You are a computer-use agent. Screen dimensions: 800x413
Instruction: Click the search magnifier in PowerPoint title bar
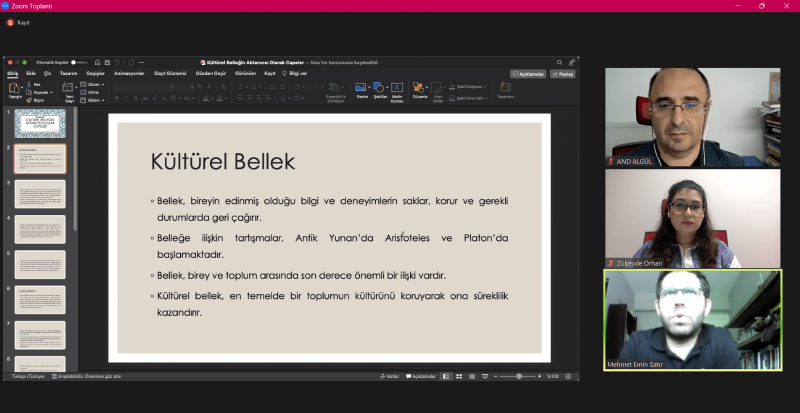[560, 62]
